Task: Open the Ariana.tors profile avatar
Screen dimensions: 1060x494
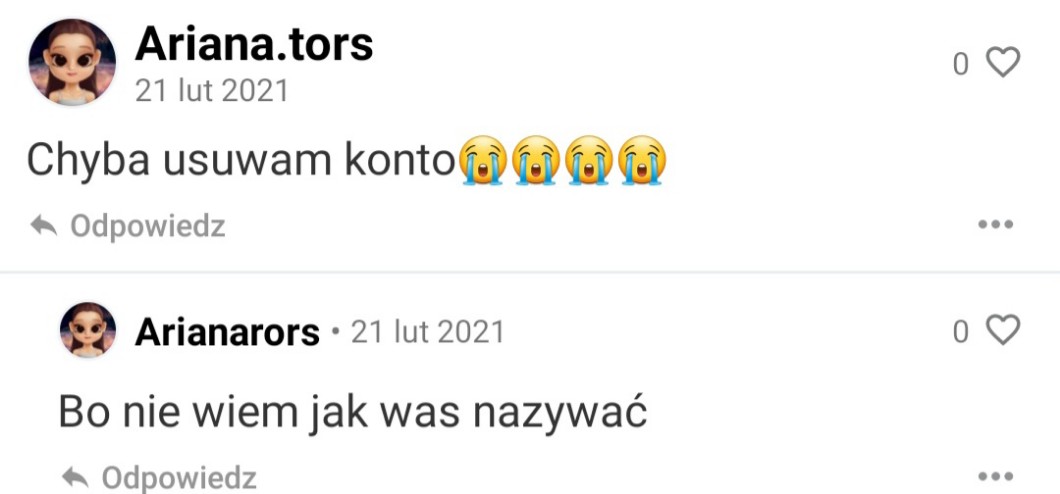Action: [x=72, y=62]
